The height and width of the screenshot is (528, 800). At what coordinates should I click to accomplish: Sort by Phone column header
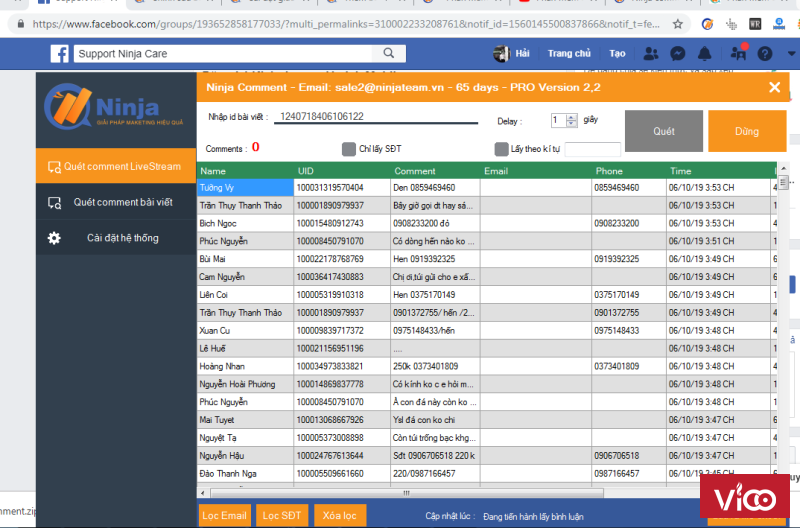point(629,171)
